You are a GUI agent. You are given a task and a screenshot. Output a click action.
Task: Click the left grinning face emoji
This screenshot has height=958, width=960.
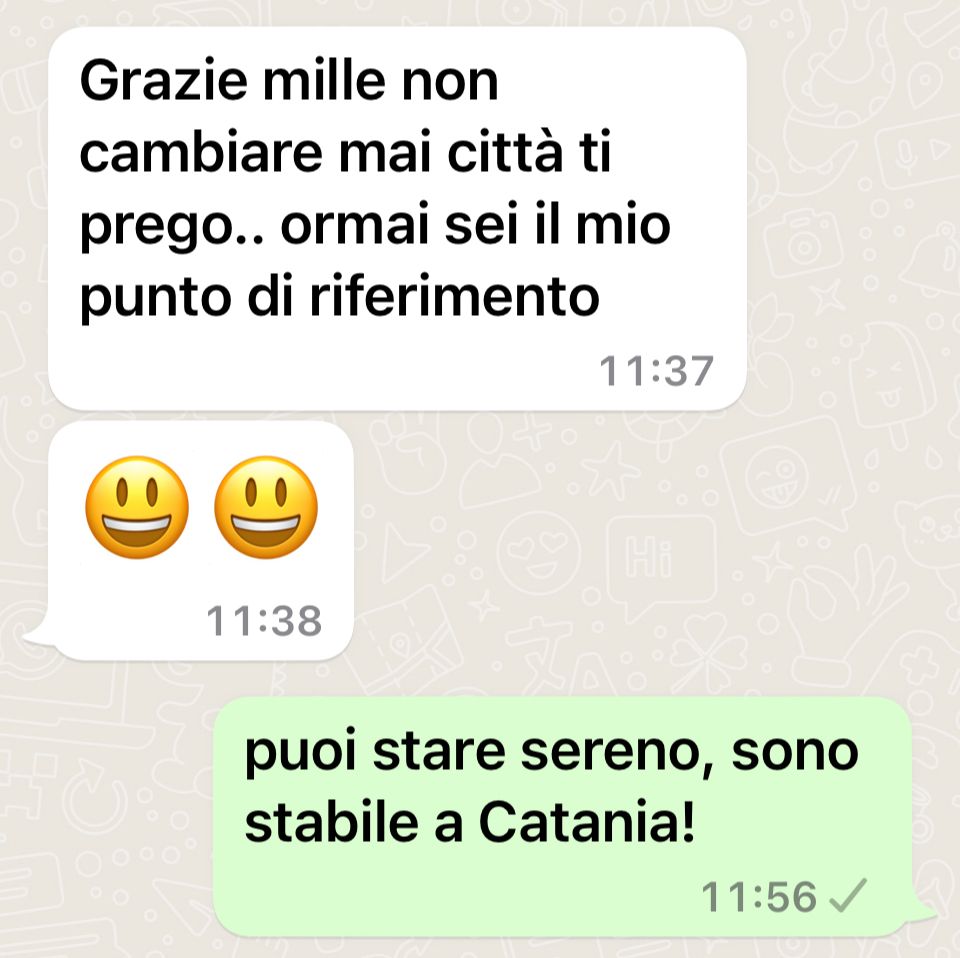[x=137, y=507]
